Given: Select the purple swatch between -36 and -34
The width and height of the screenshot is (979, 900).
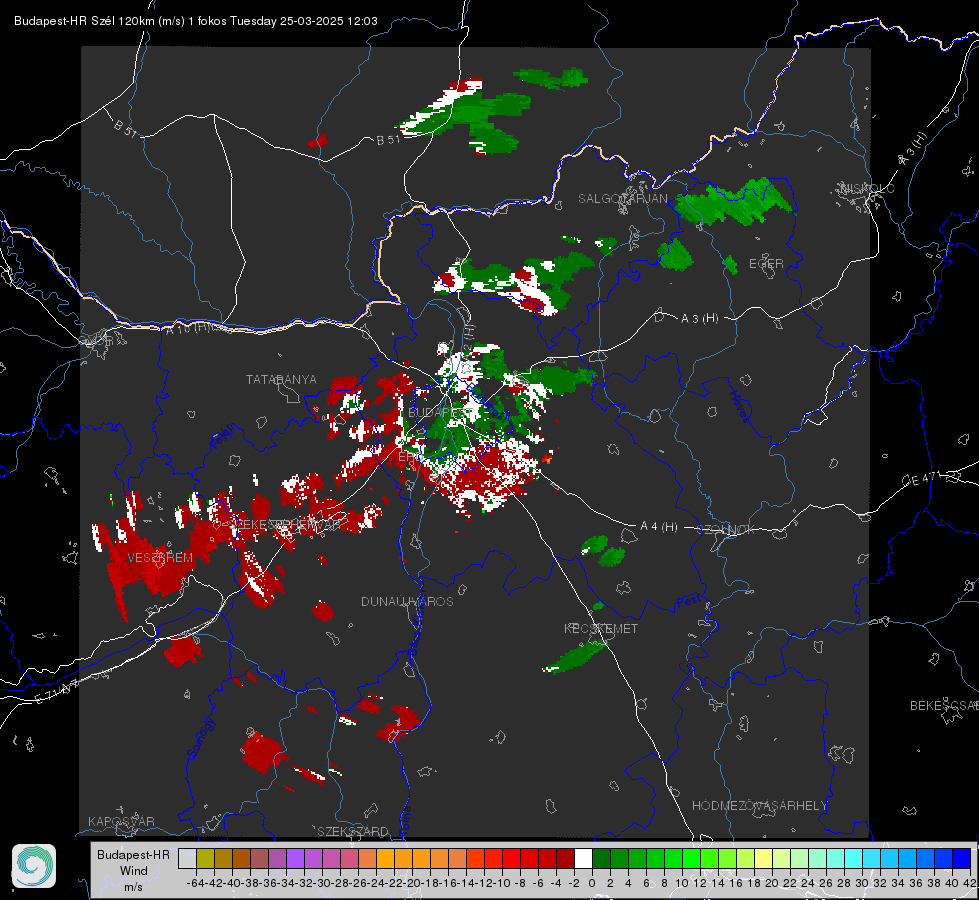Looking at the screenshot, I should pyautogui.click(x=277, y=858).
